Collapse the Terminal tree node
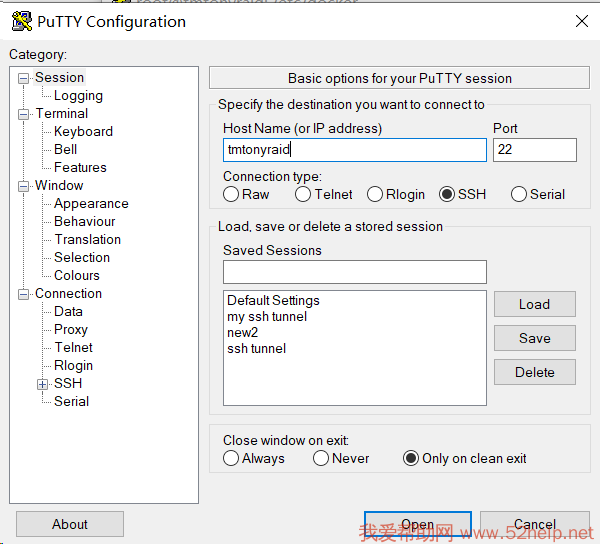The width and height of the screenshot is (600, 544). pyautogui.click(x=24, y=114)
